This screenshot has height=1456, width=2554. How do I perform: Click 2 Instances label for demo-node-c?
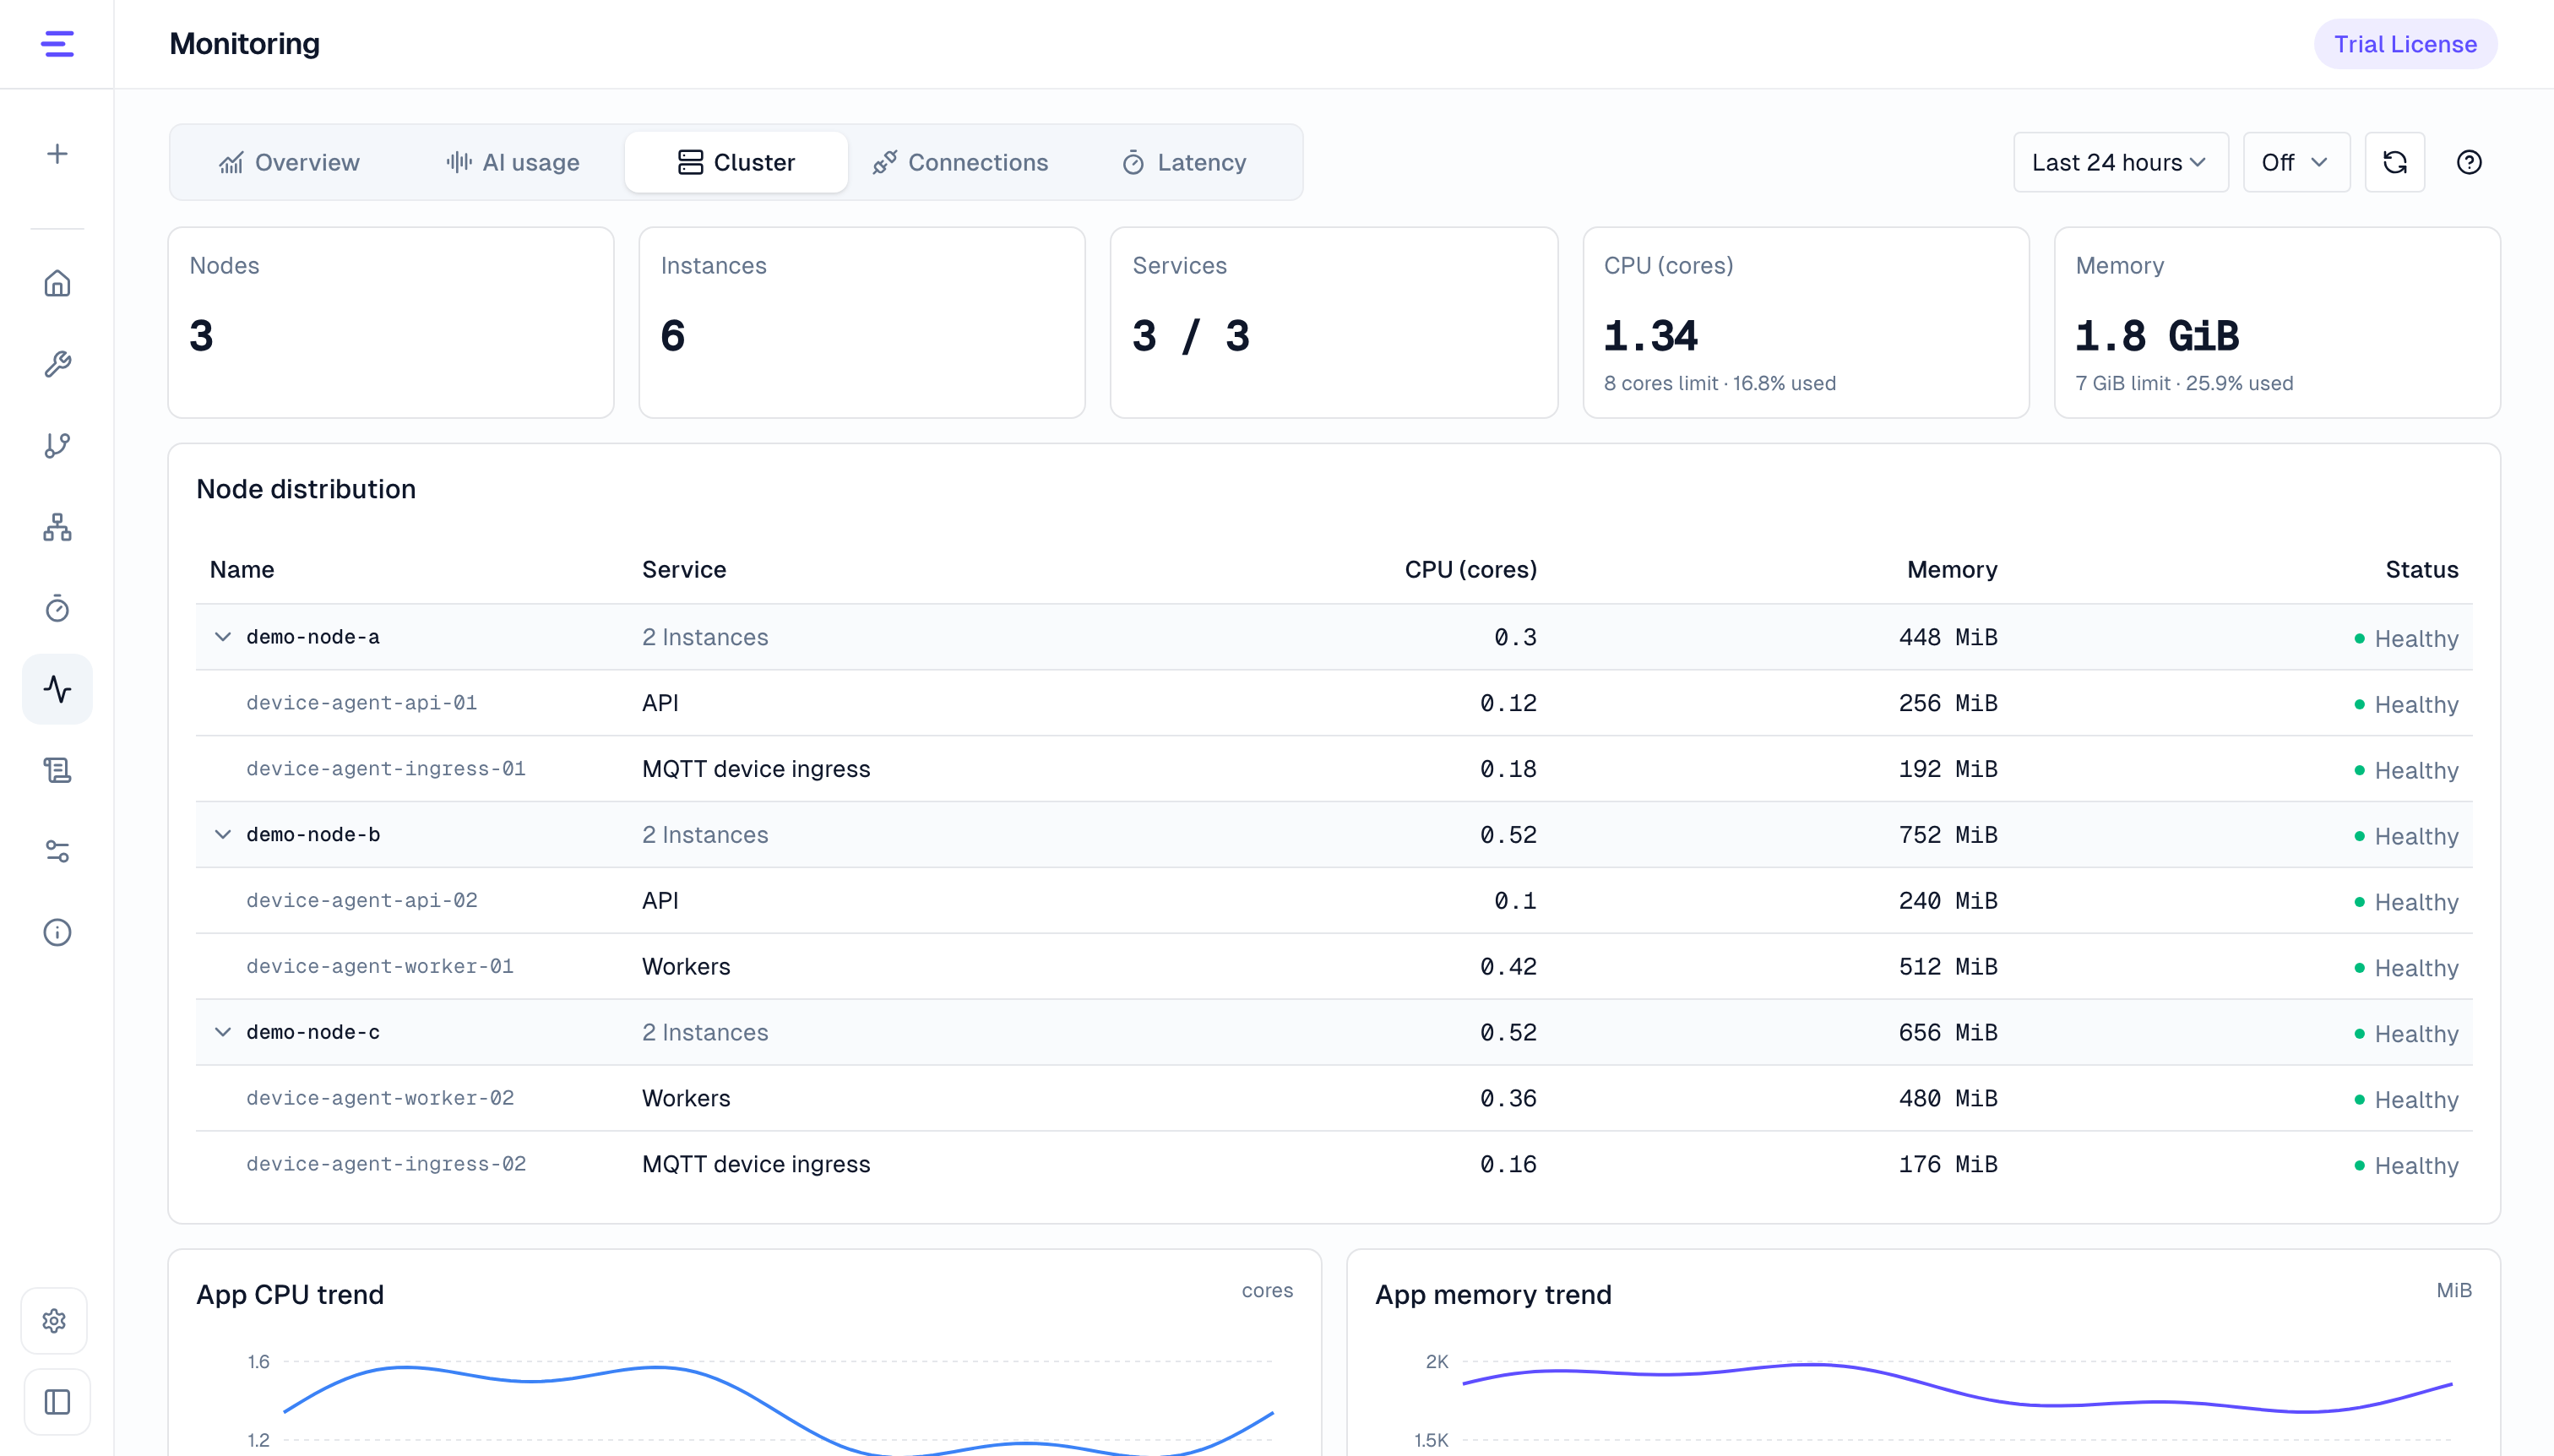(x=705, y=1032)
